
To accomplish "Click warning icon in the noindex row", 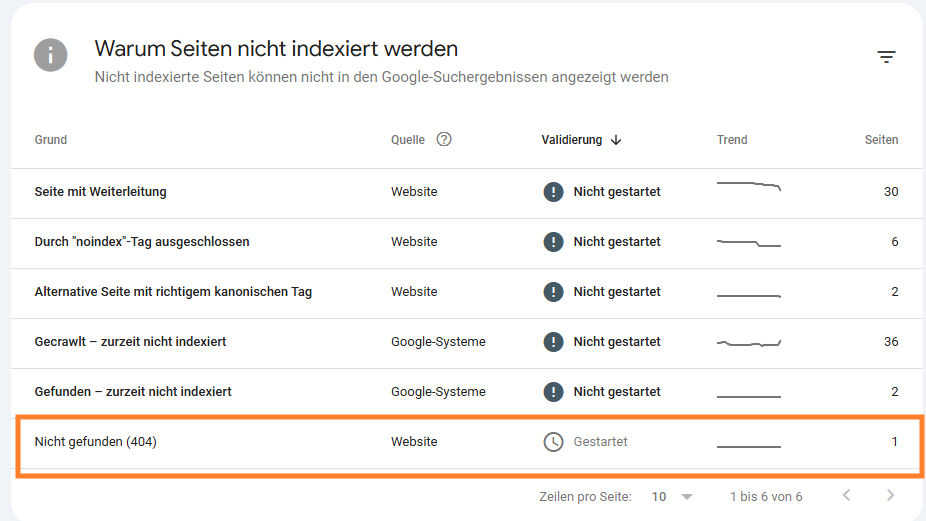I will click(x=553, y=242).
